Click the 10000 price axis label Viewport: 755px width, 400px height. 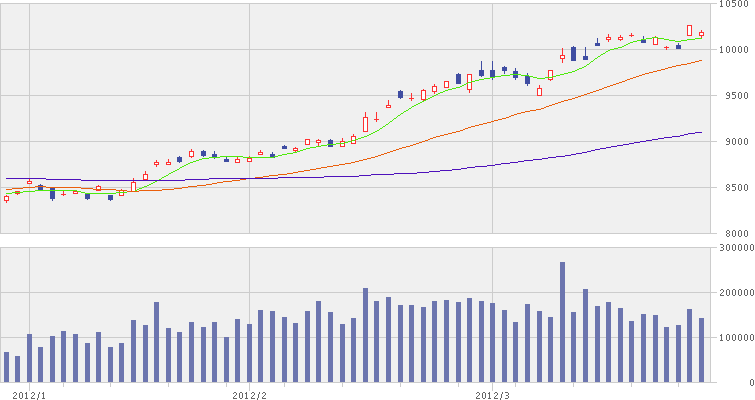coord(733,50)
